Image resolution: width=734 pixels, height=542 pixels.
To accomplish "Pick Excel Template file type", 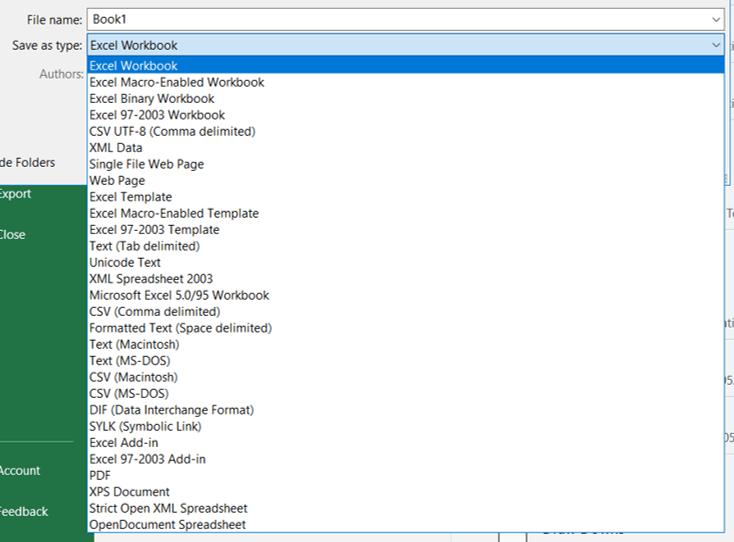I will pos(406,197).
